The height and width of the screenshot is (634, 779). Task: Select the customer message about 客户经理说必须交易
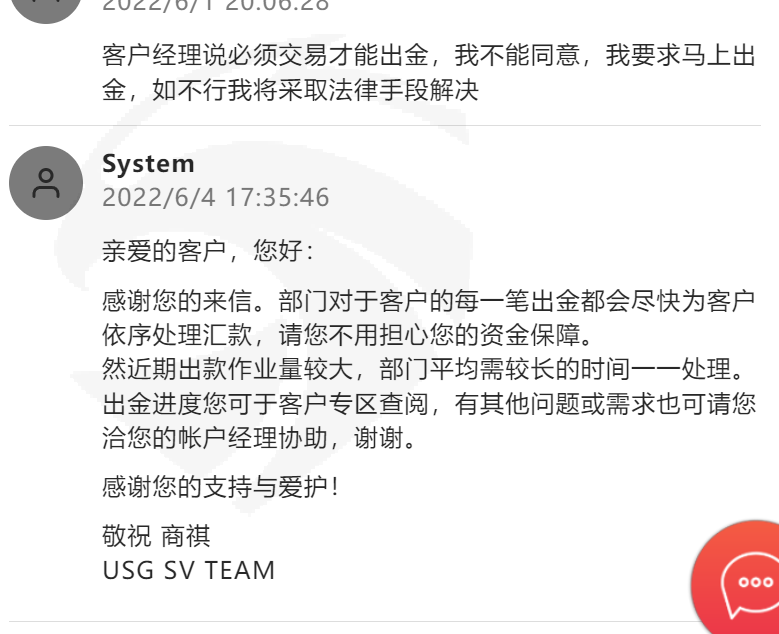tap(429, 73)
